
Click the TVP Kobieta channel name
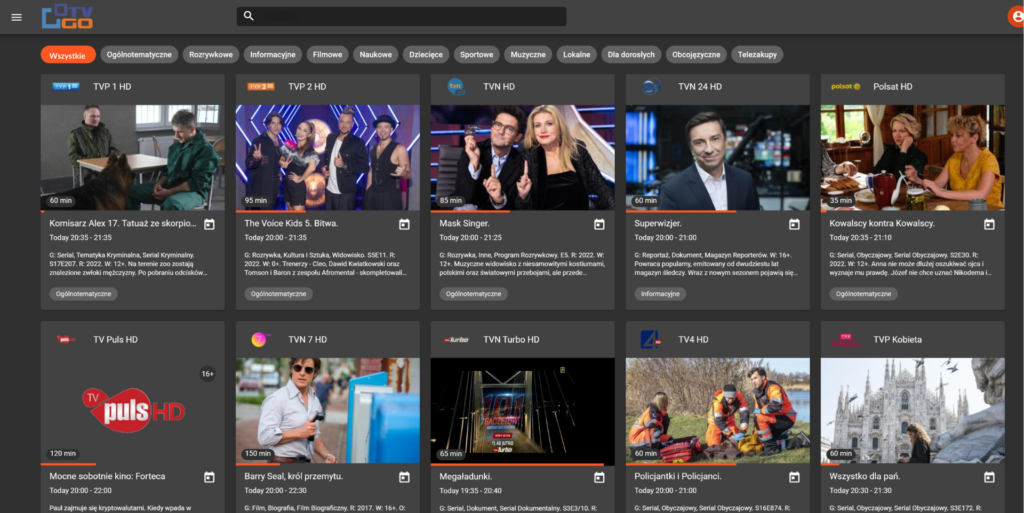point(897,339)
